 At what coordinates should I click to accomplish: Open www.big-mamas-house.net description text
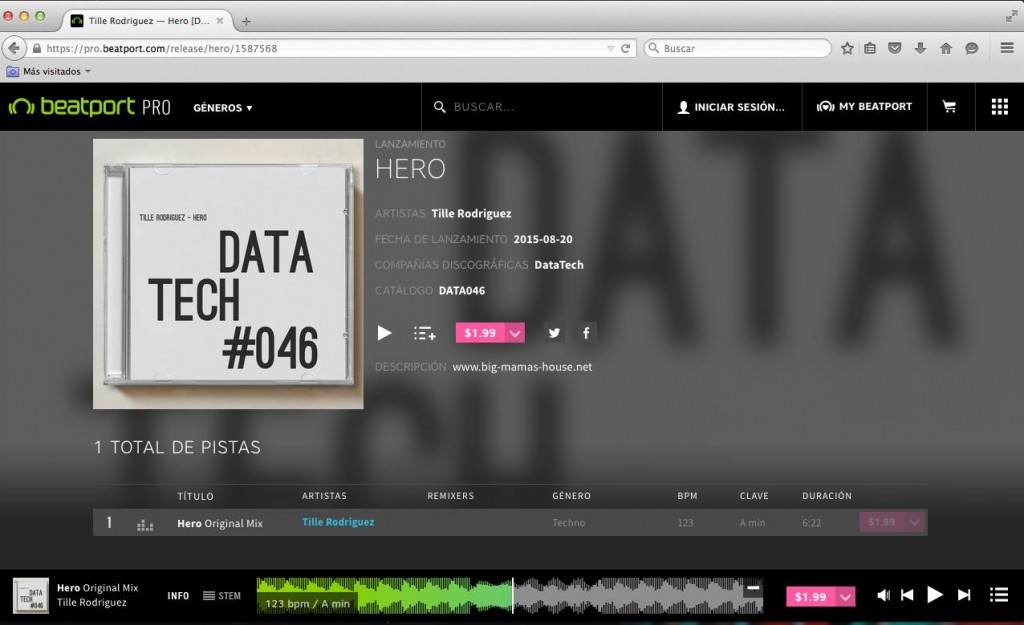tap(522, 367)
